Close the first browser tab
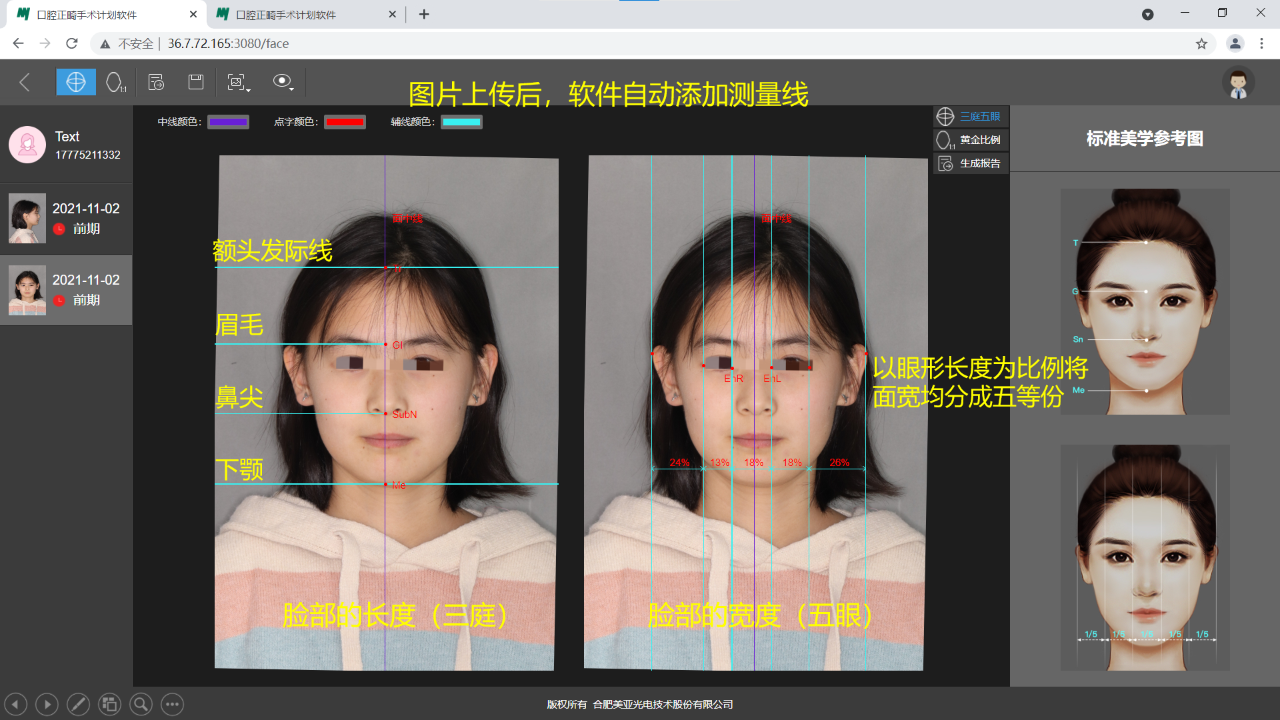Viewport: 1280px width, 720px height. (193, 15)
